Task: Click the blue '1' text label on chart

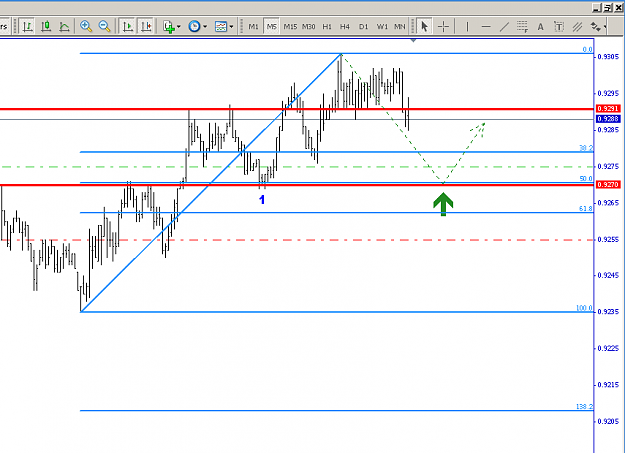Action: (x=262, y=200)
